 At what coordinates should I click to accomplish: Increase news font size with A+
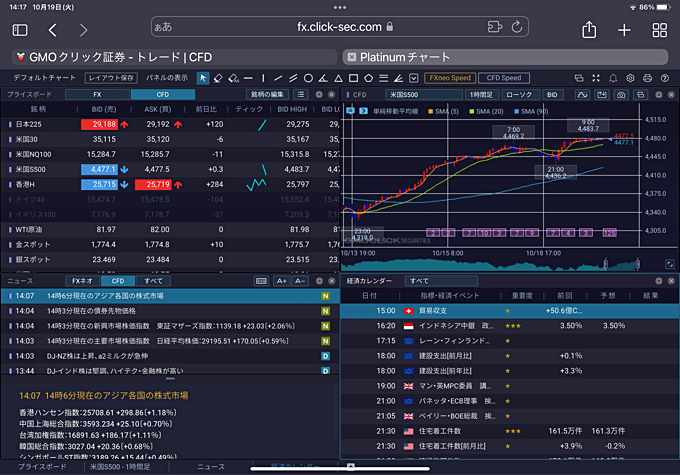pos(281,281)
